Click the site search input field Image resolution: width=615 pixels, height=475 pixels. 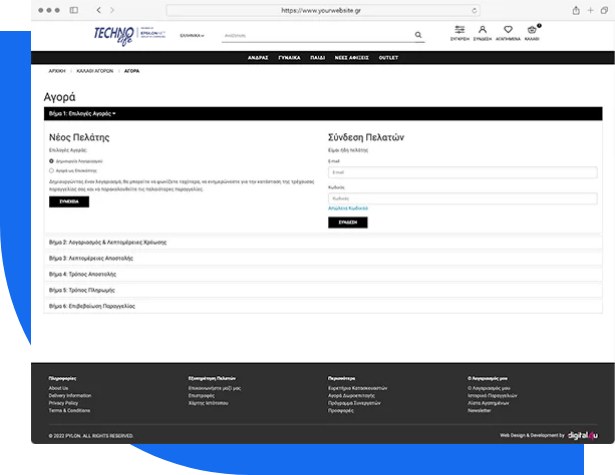pyautogui.click(x=318, y=35)
